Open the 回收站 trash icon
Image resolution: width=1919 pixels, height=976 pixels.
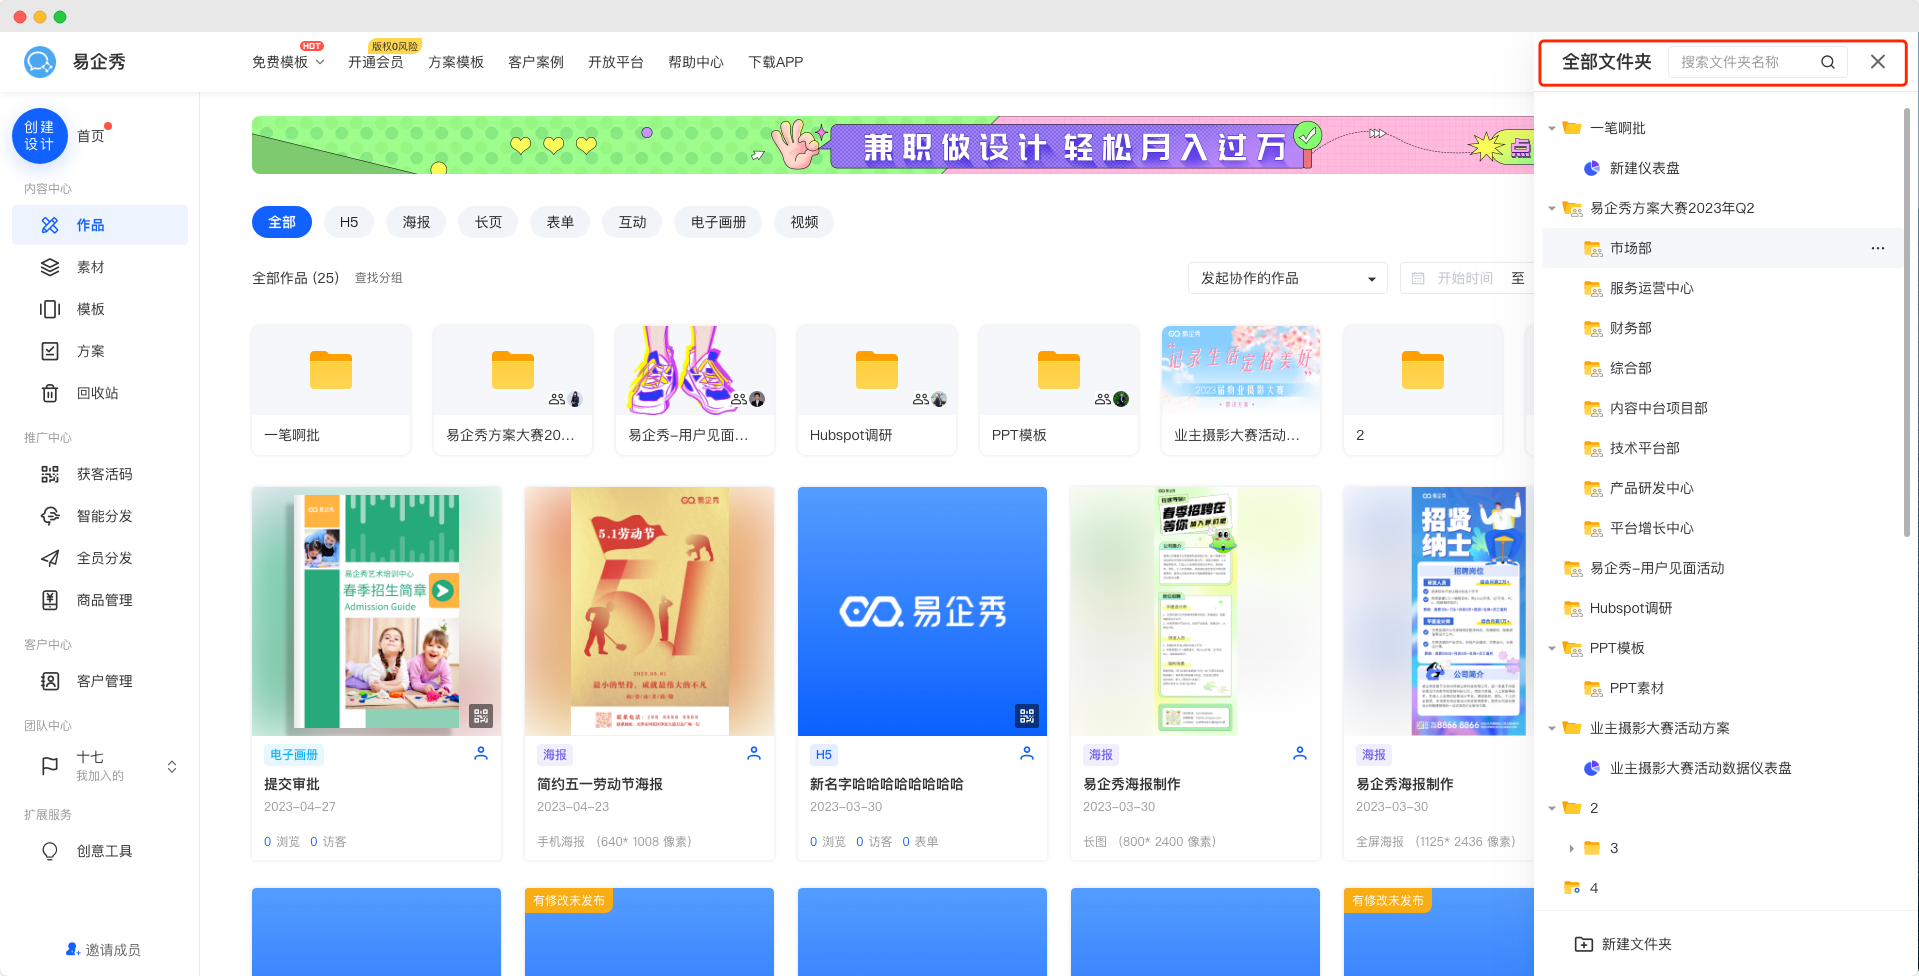coord(50,393)
